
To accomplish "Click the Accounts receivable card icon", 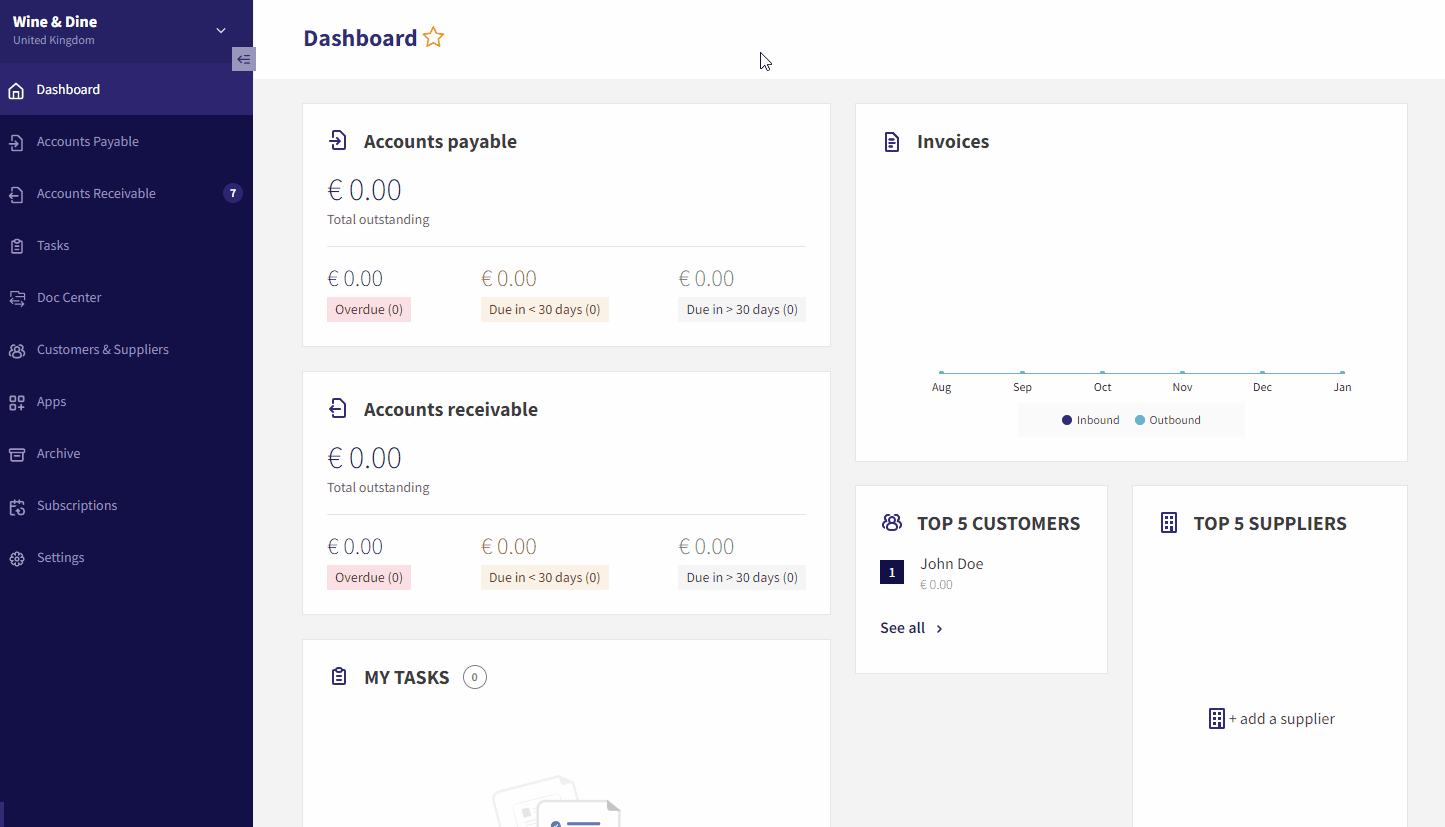I will click(338, 409).
